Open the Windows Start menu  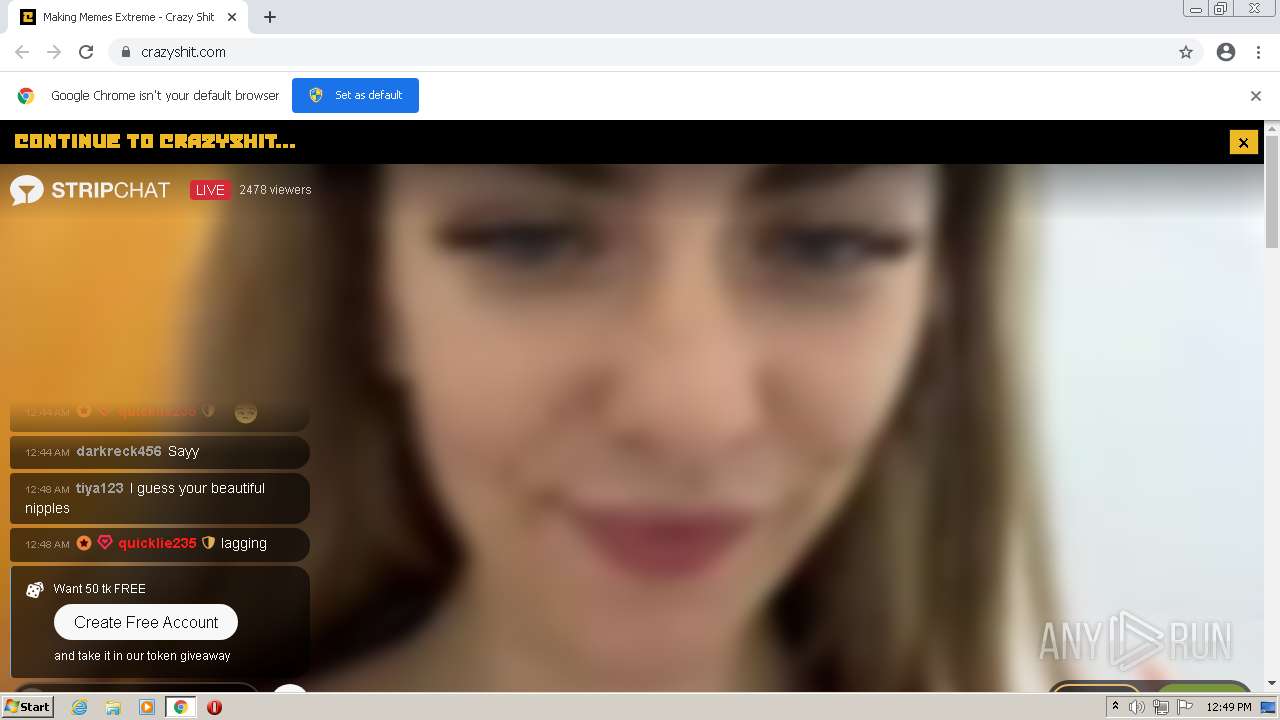click(28, 706)
